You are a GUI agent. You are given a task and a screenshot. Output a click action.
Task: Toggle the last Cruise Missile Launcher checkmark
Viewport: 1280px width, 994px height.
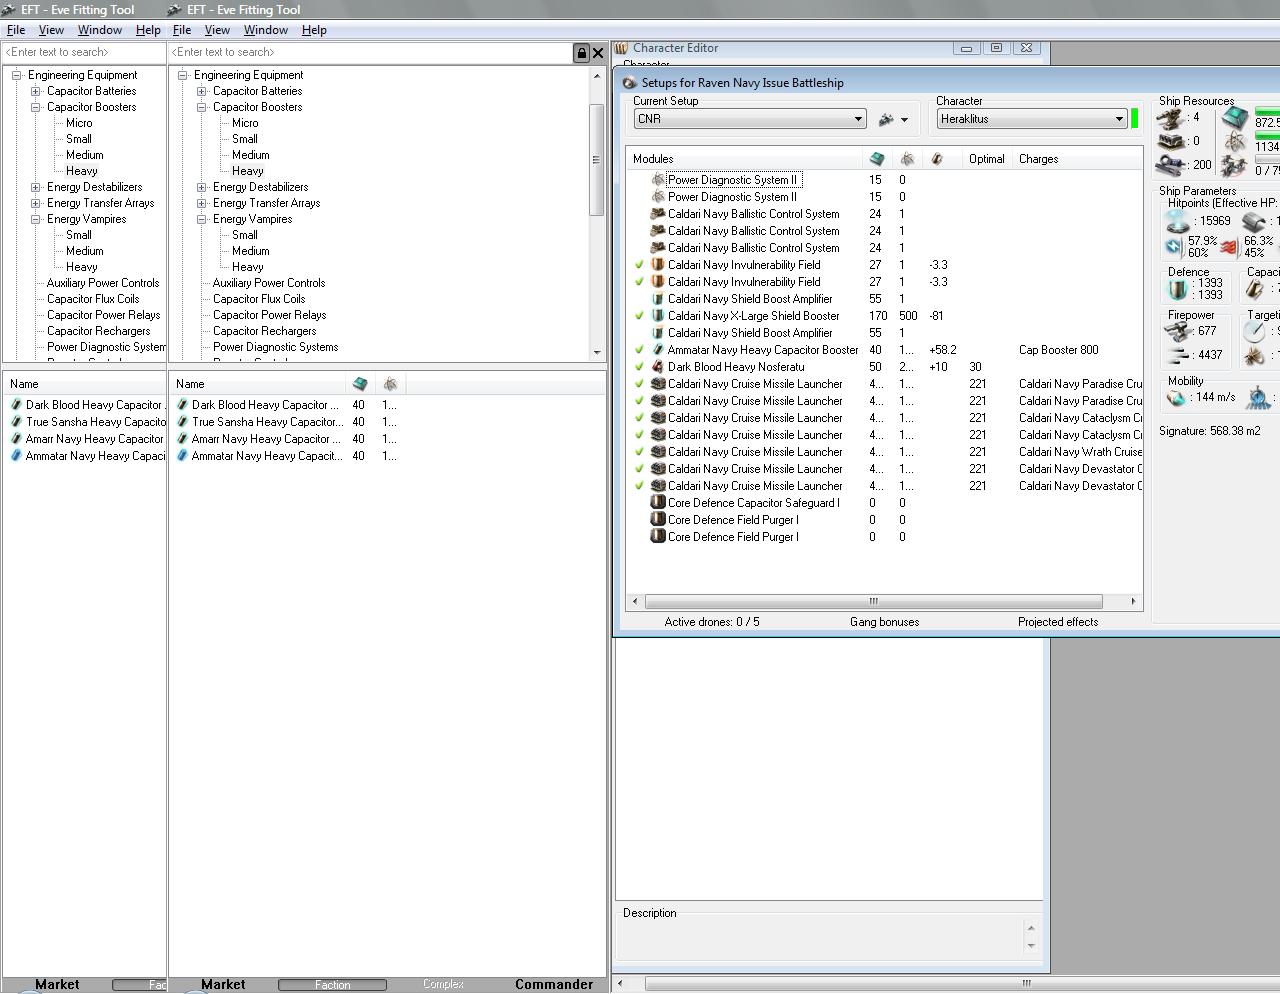639,486
